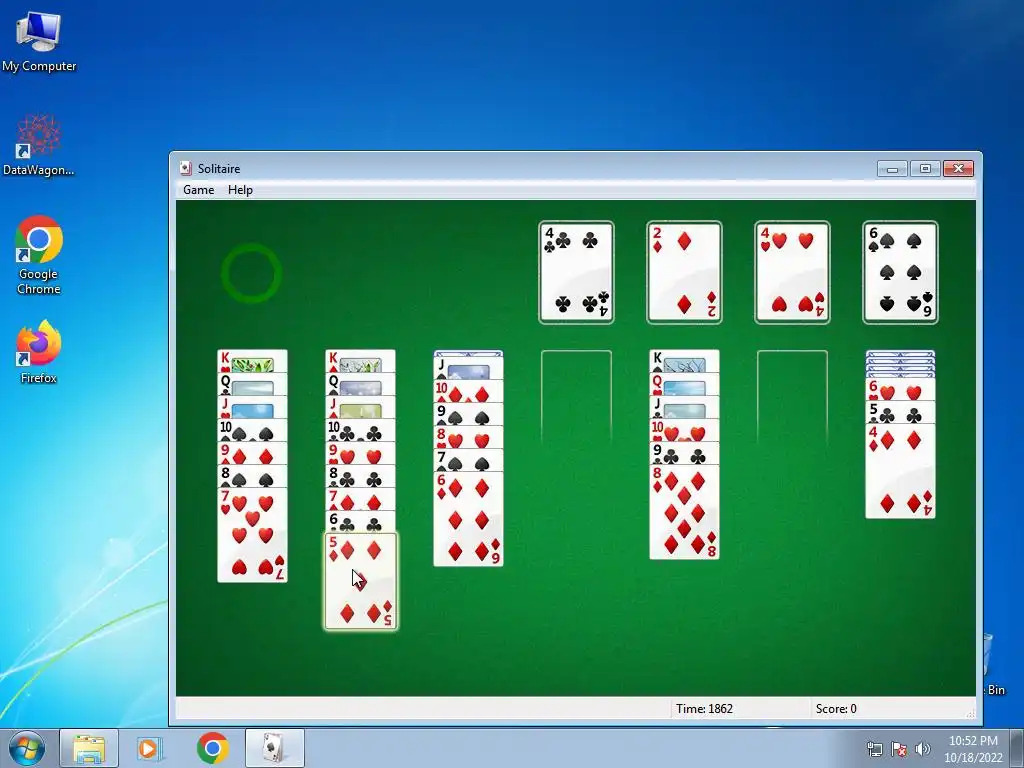Click the Solitaire title bar icon
Image resolution: width=1024 pixels, height=768 pixels.
[x=186, y=168]
